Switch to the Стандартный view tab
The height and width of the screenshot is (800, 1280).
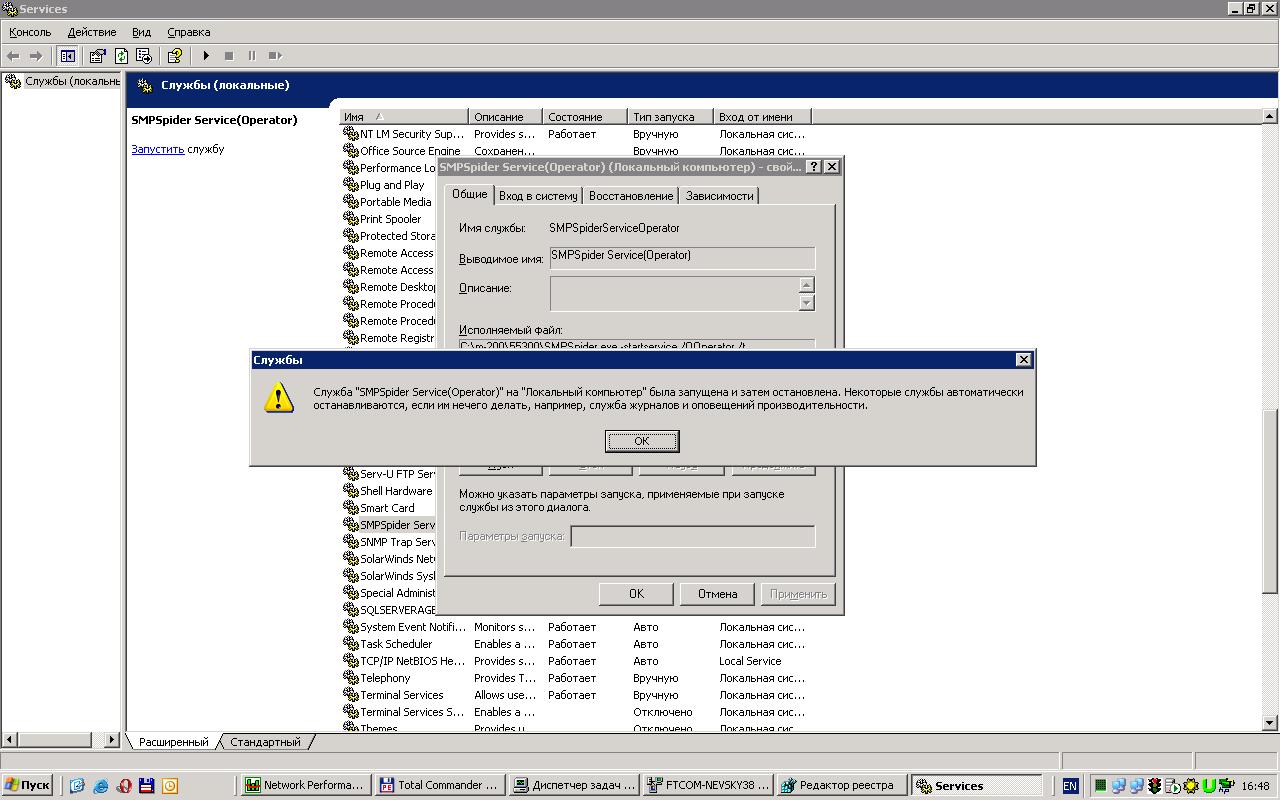point(265,742)
